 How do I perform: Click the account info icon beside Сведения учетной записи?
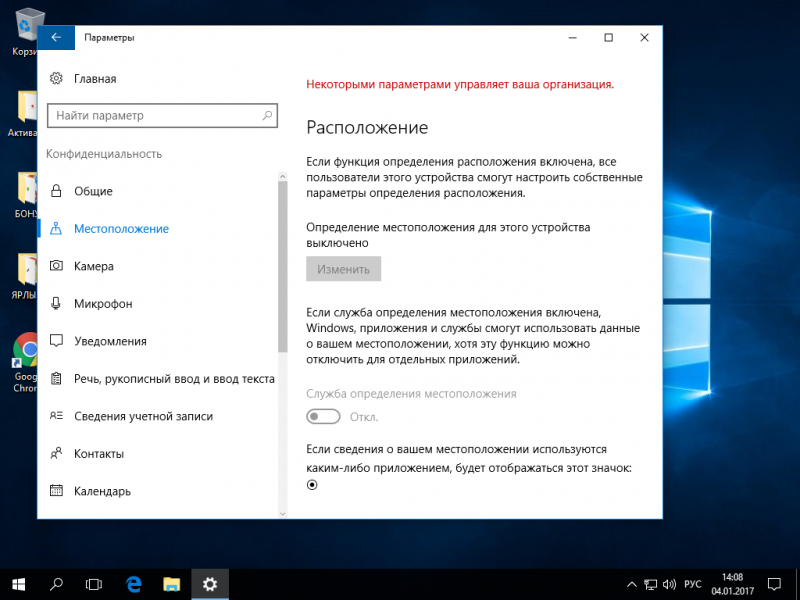coord(56,416)
